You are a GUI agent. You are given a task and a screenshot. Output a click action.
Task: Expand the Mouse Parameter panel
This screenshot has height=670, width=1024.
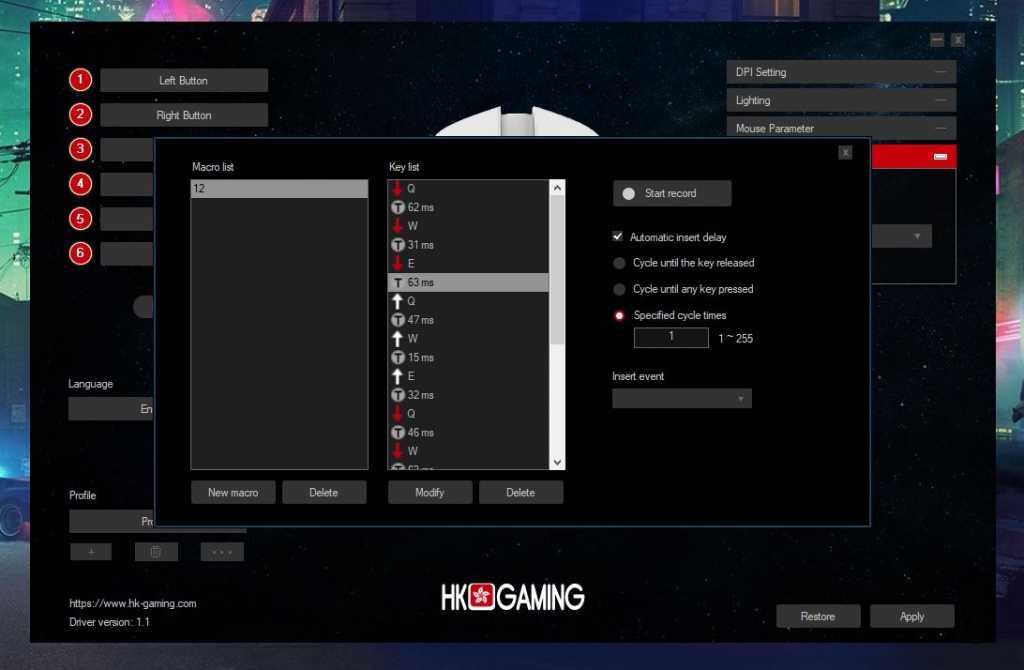point(841,129)
